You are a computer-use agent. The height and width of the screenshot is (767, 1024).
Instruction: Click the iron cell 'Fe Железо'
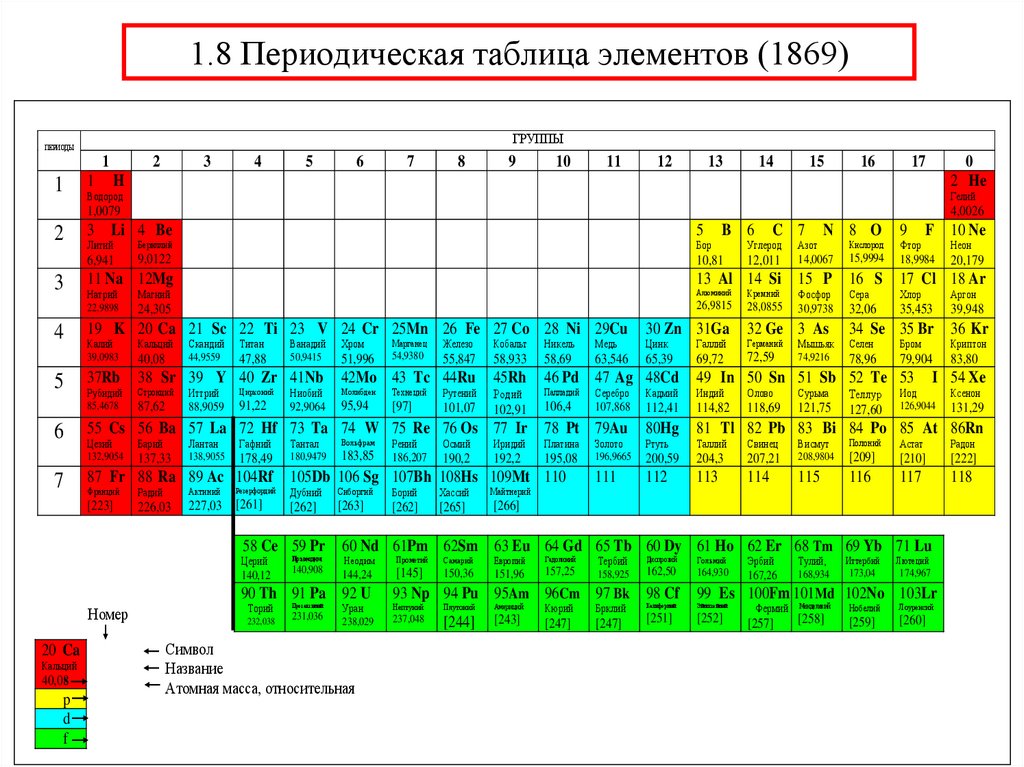pos(462,342)
